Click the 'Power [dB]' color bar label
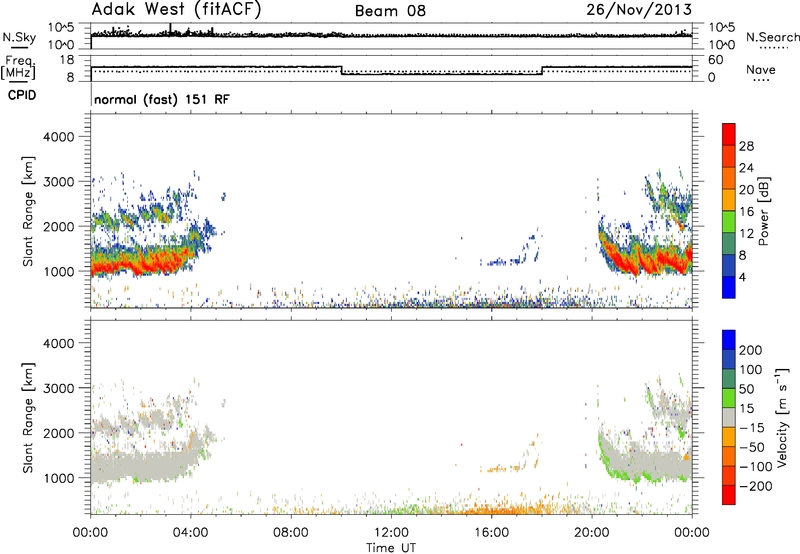 [x=763, y=211]
